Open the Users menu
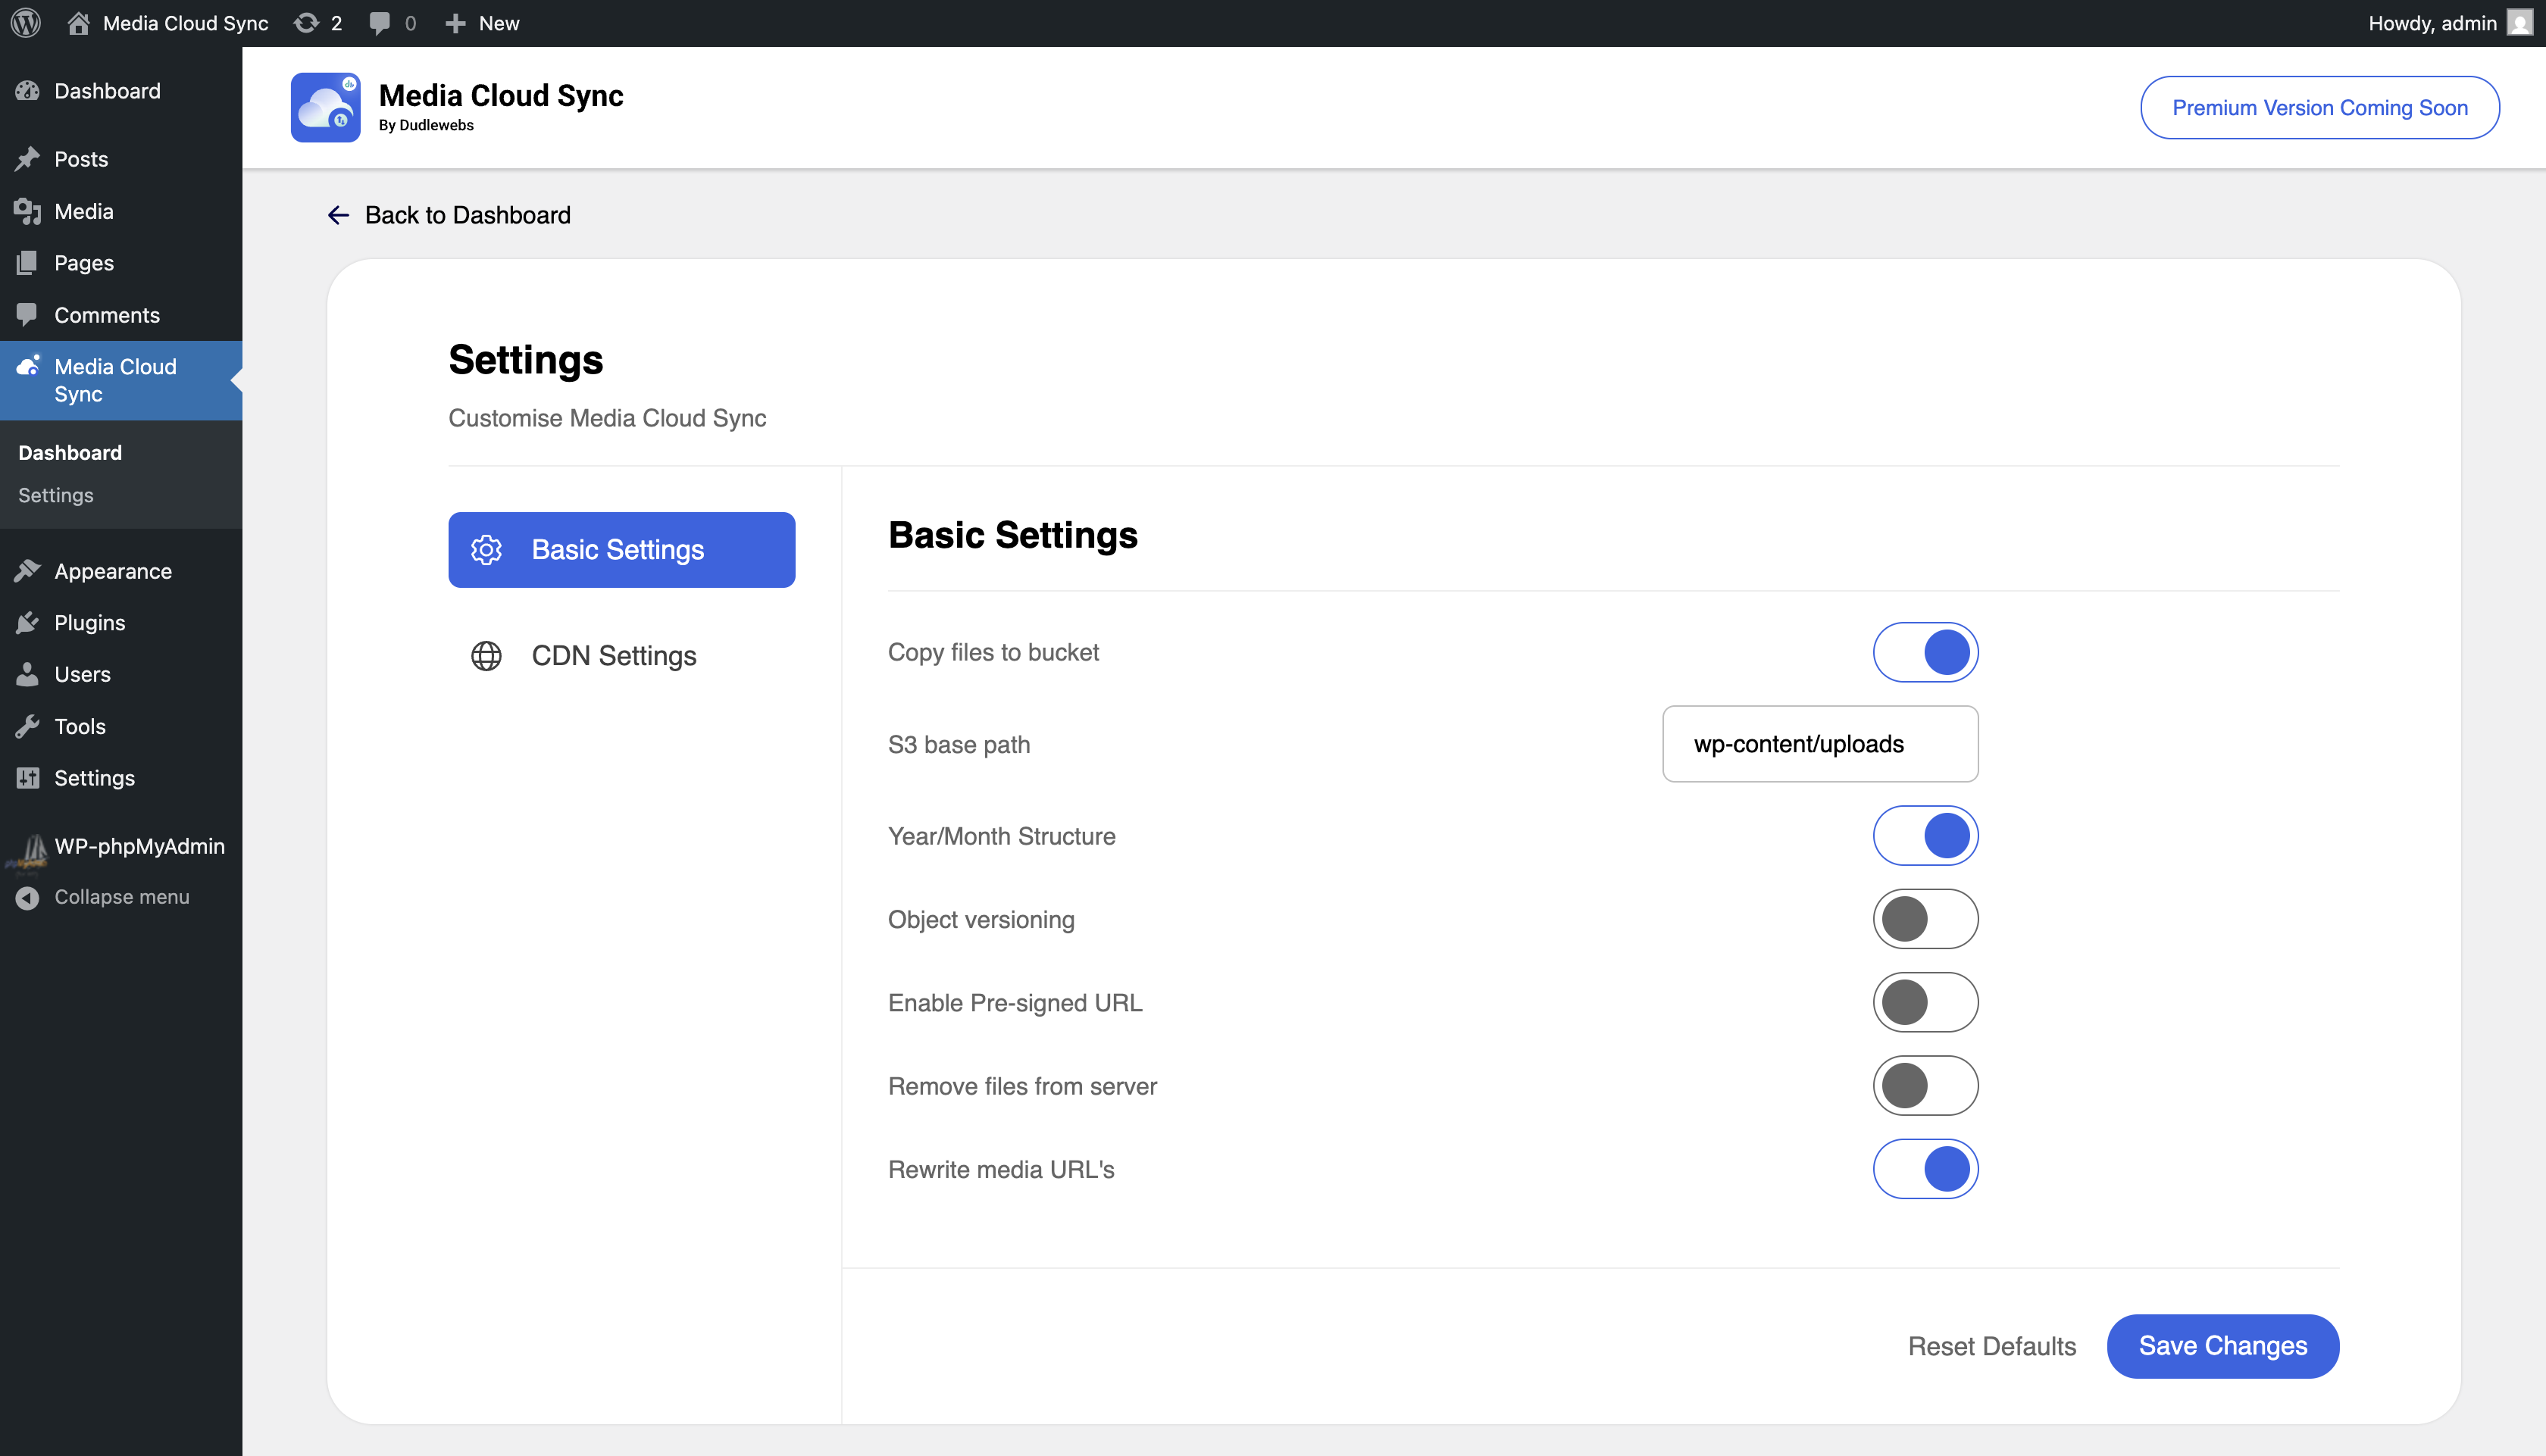The image size is (2546, 1456). click(121, 674)
